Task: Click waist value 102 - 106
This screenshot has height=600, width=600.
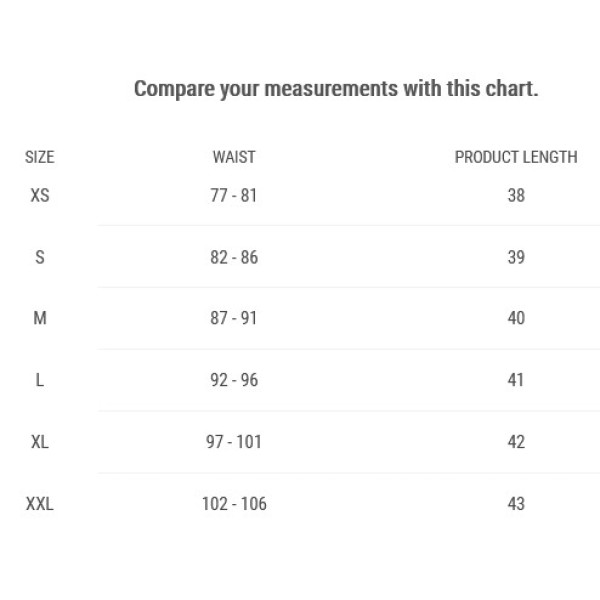Action: pos(234,504)
